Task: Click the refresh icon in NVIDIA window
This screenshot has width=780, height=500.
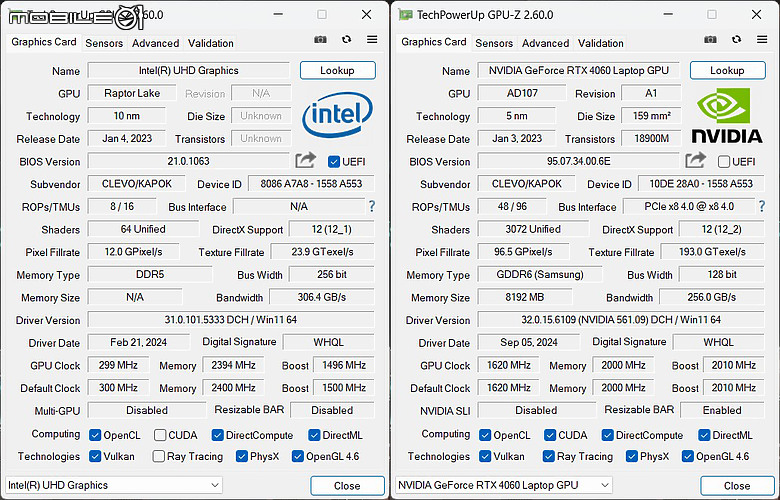Action: point(737,39)
